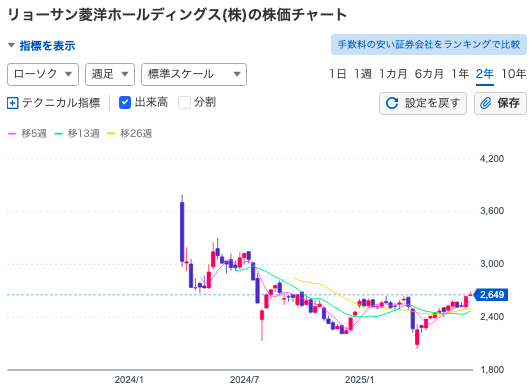This screenshot has height=389, width=529.
Task: Select the 10年 period tab
Action: point(513,74)
